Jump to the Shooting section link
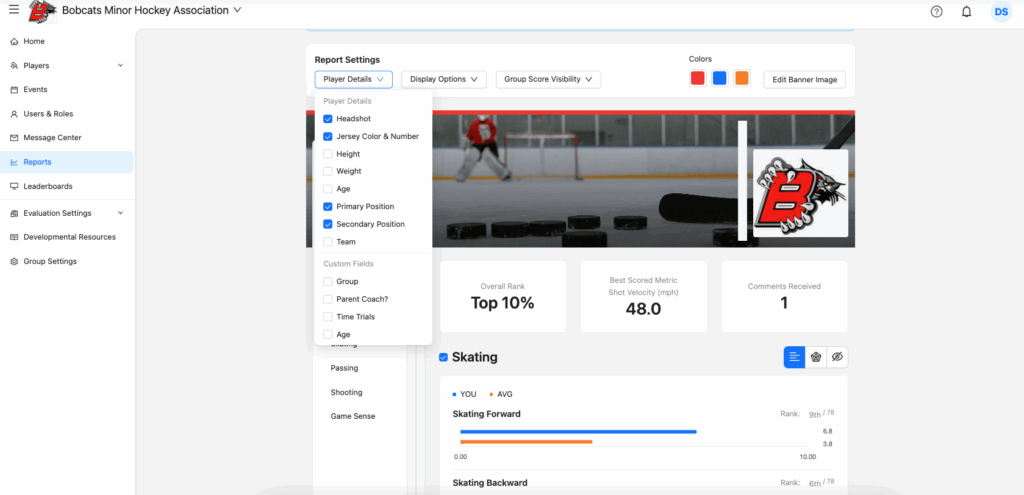 coord(347,392)
